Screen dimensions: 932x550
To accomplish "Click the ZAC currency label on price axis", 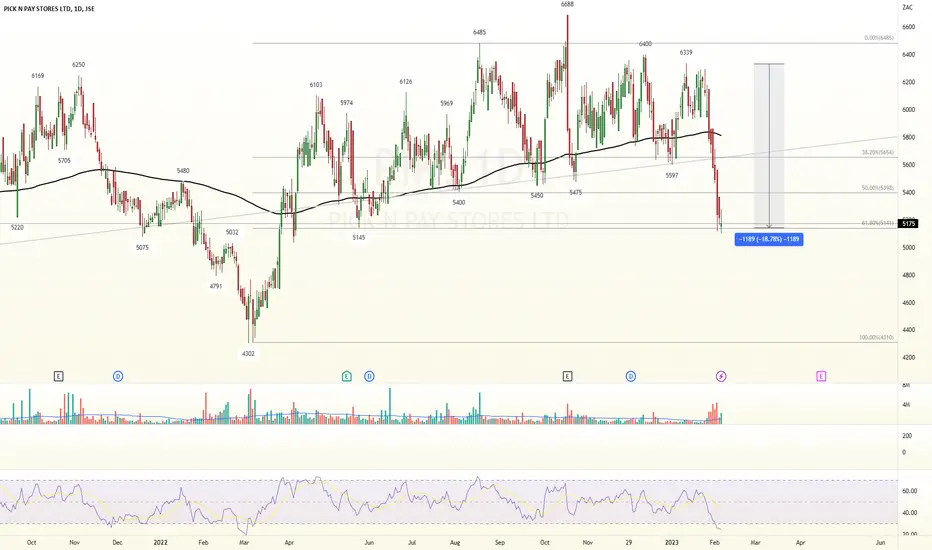I will pos(908,7).
